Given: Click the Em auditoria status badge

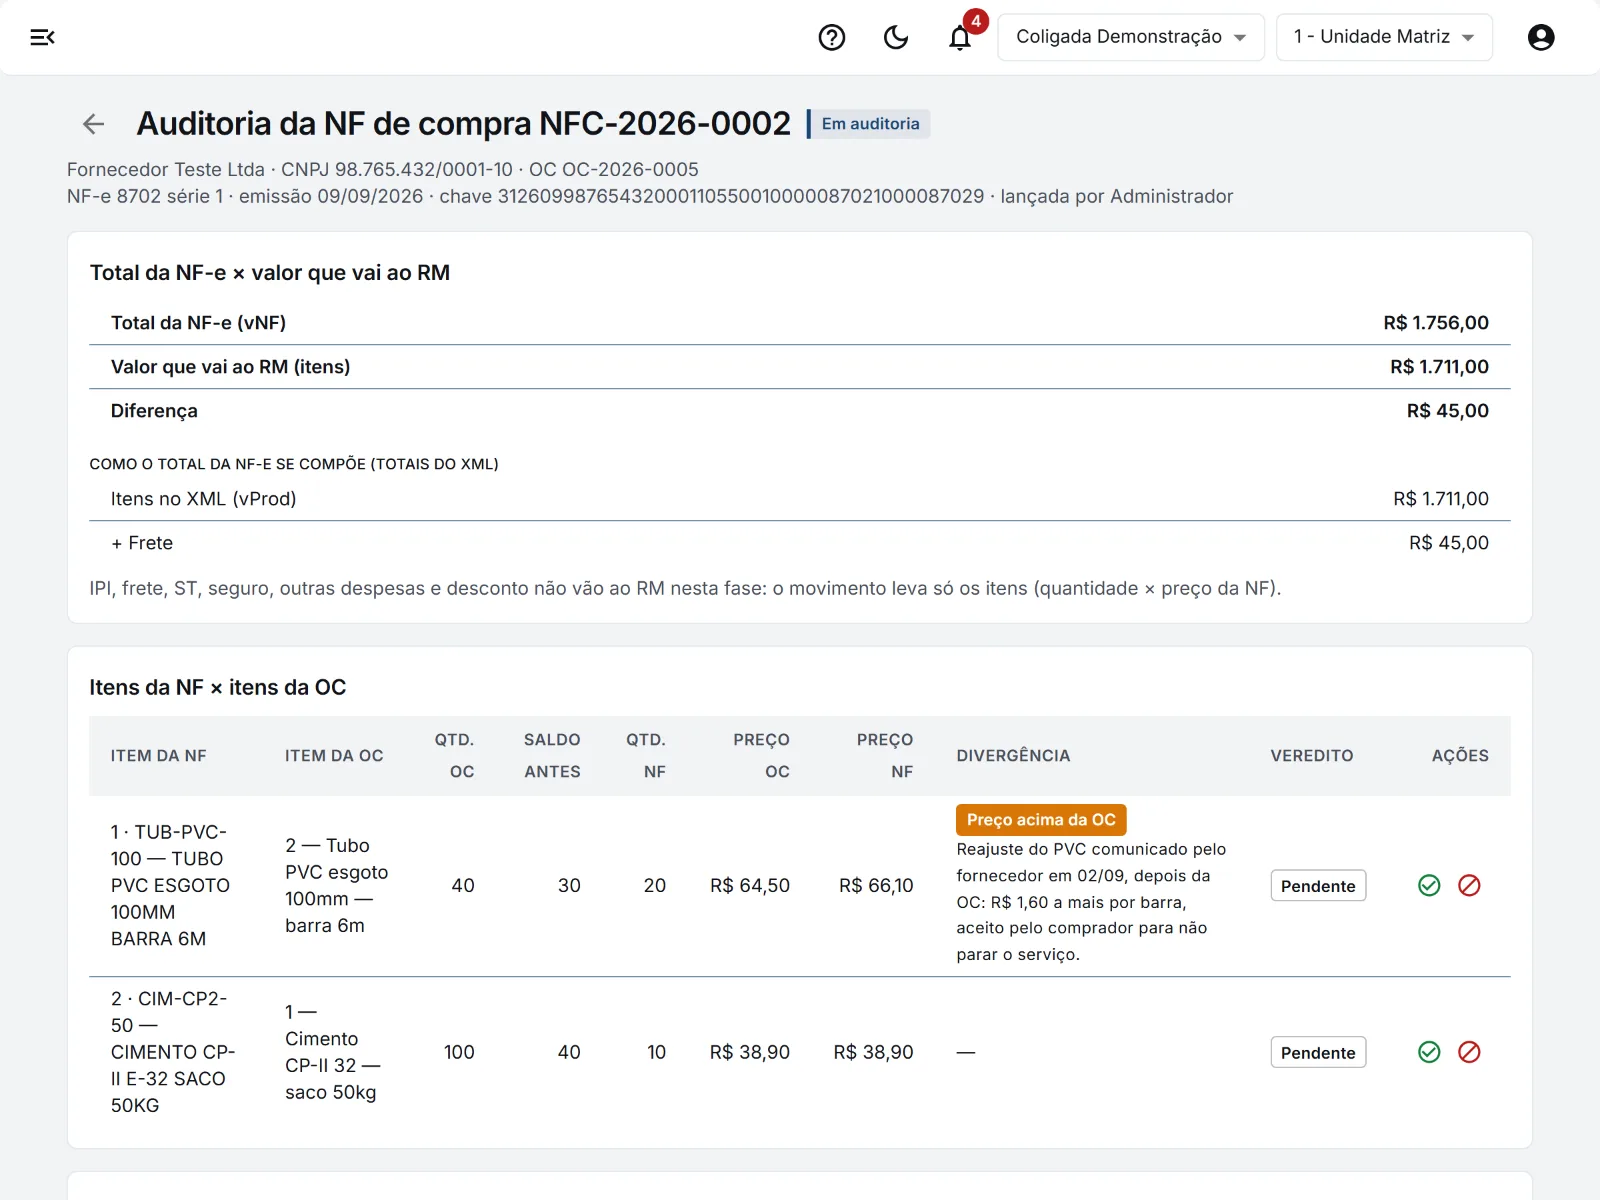Looking at the screenshot, I should [869, 124].
